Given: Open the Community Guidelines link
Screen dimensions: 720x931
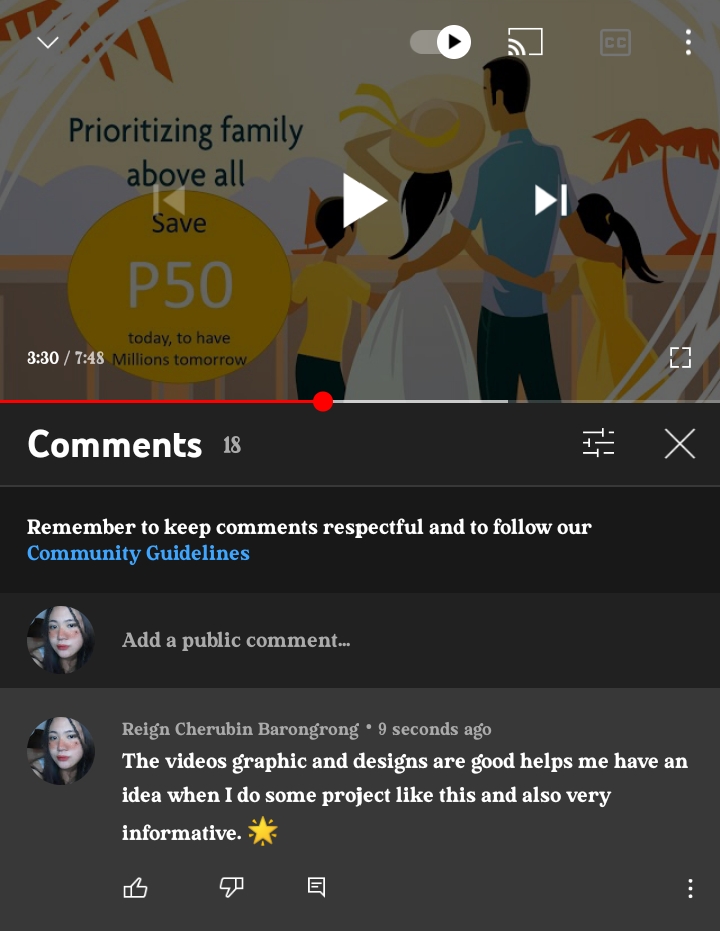Looking at the screenshot, I should point(138,553).
